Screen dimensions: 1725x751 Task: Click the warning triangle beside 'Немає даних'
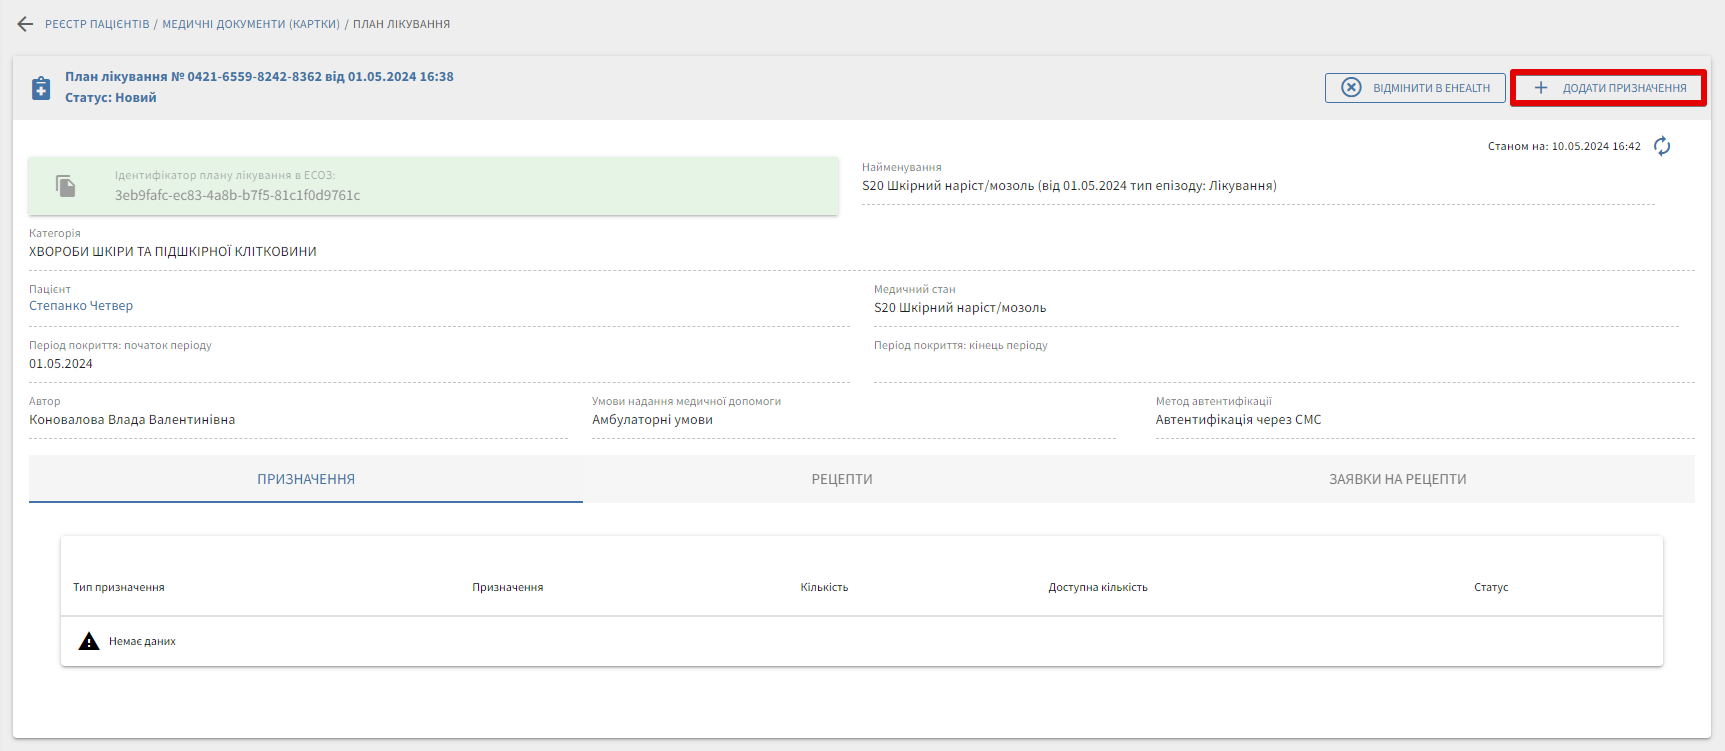coord(89,642)
